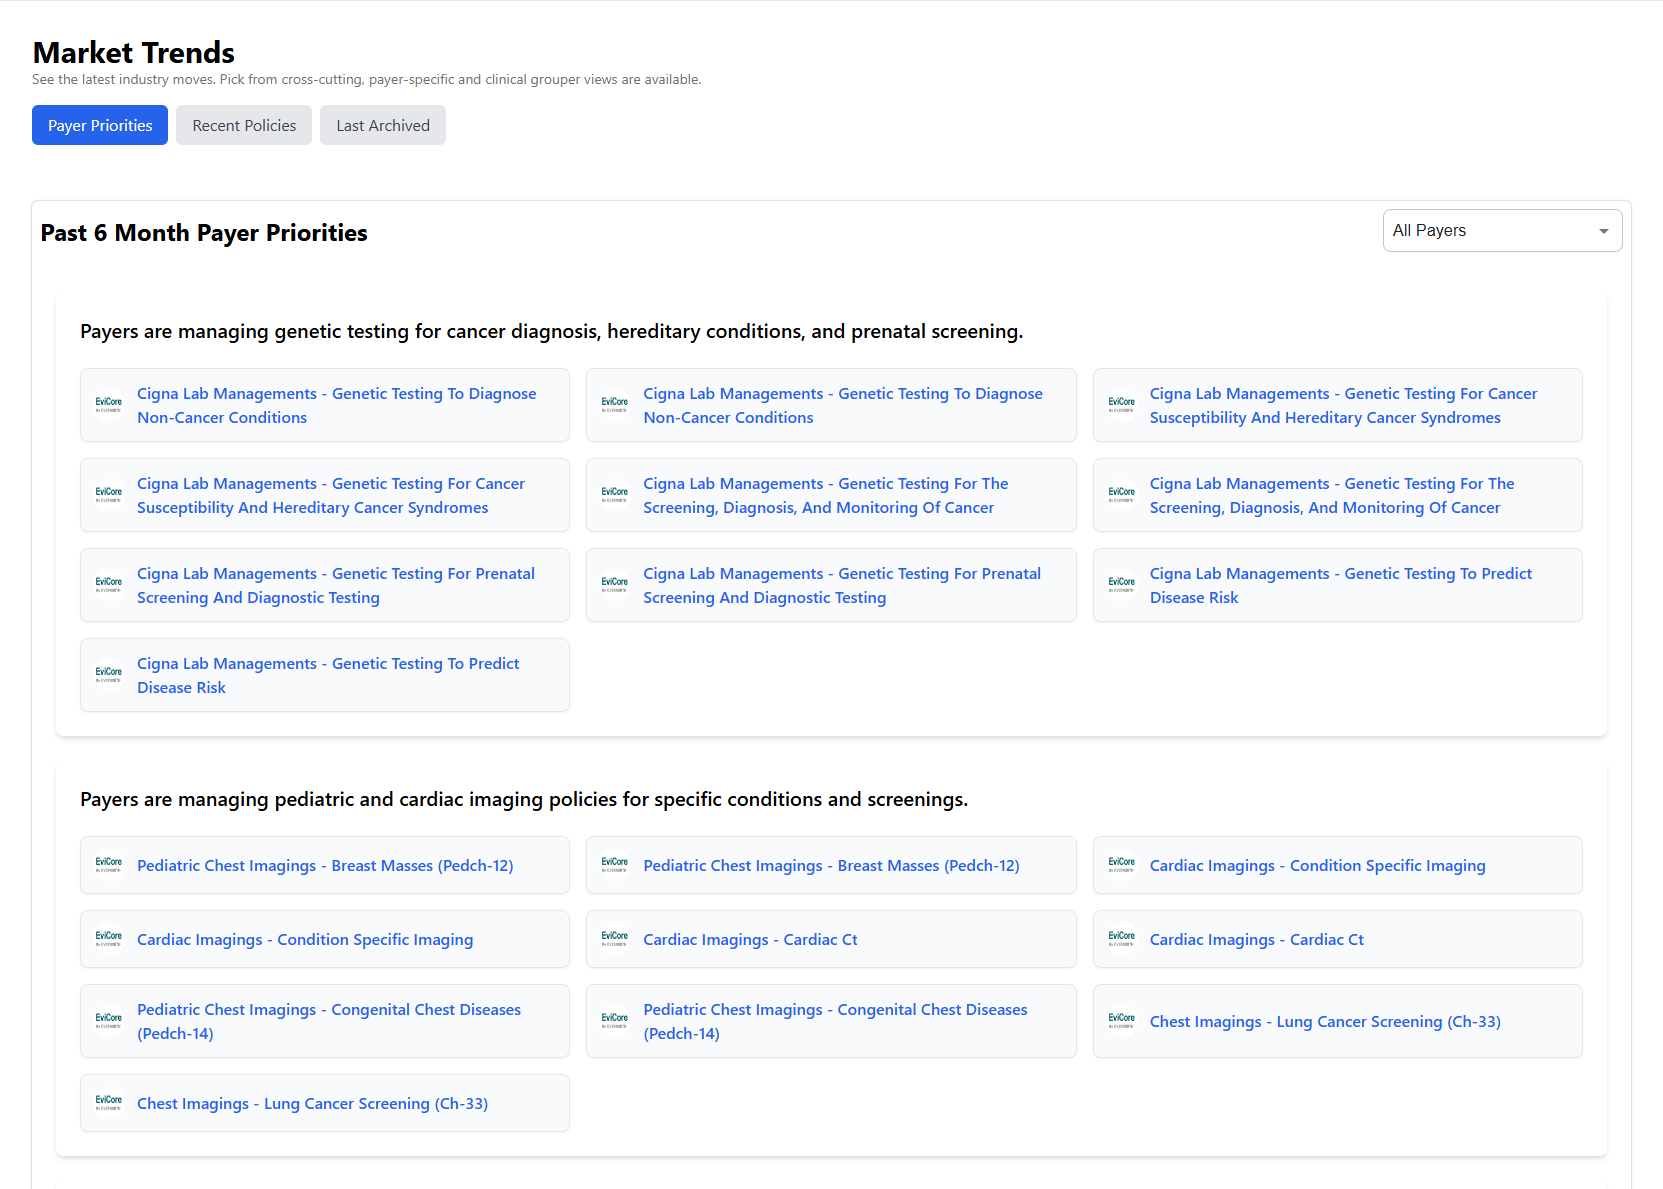Viewport: 1663px width, 1189px height.
Task: Select the Payer Priorities button
Action: (99, 124)
